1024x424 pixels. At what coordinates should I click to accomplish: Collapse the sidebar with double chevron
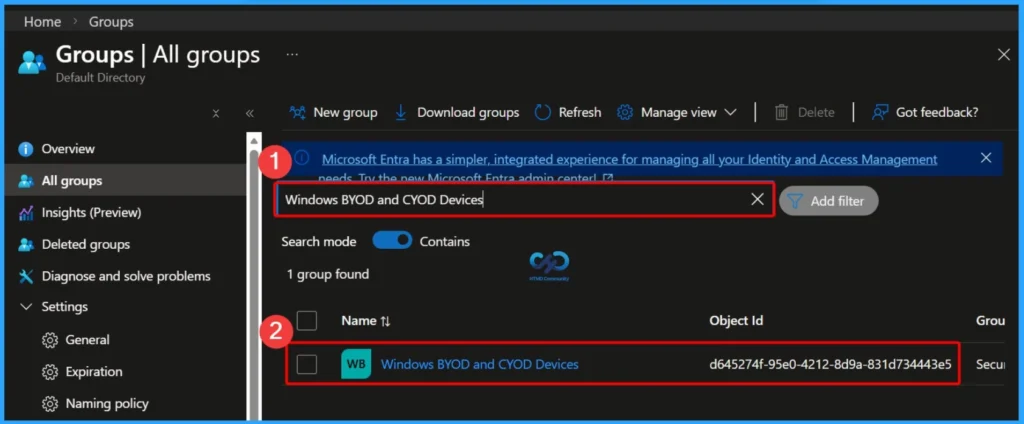pos(249,113)
